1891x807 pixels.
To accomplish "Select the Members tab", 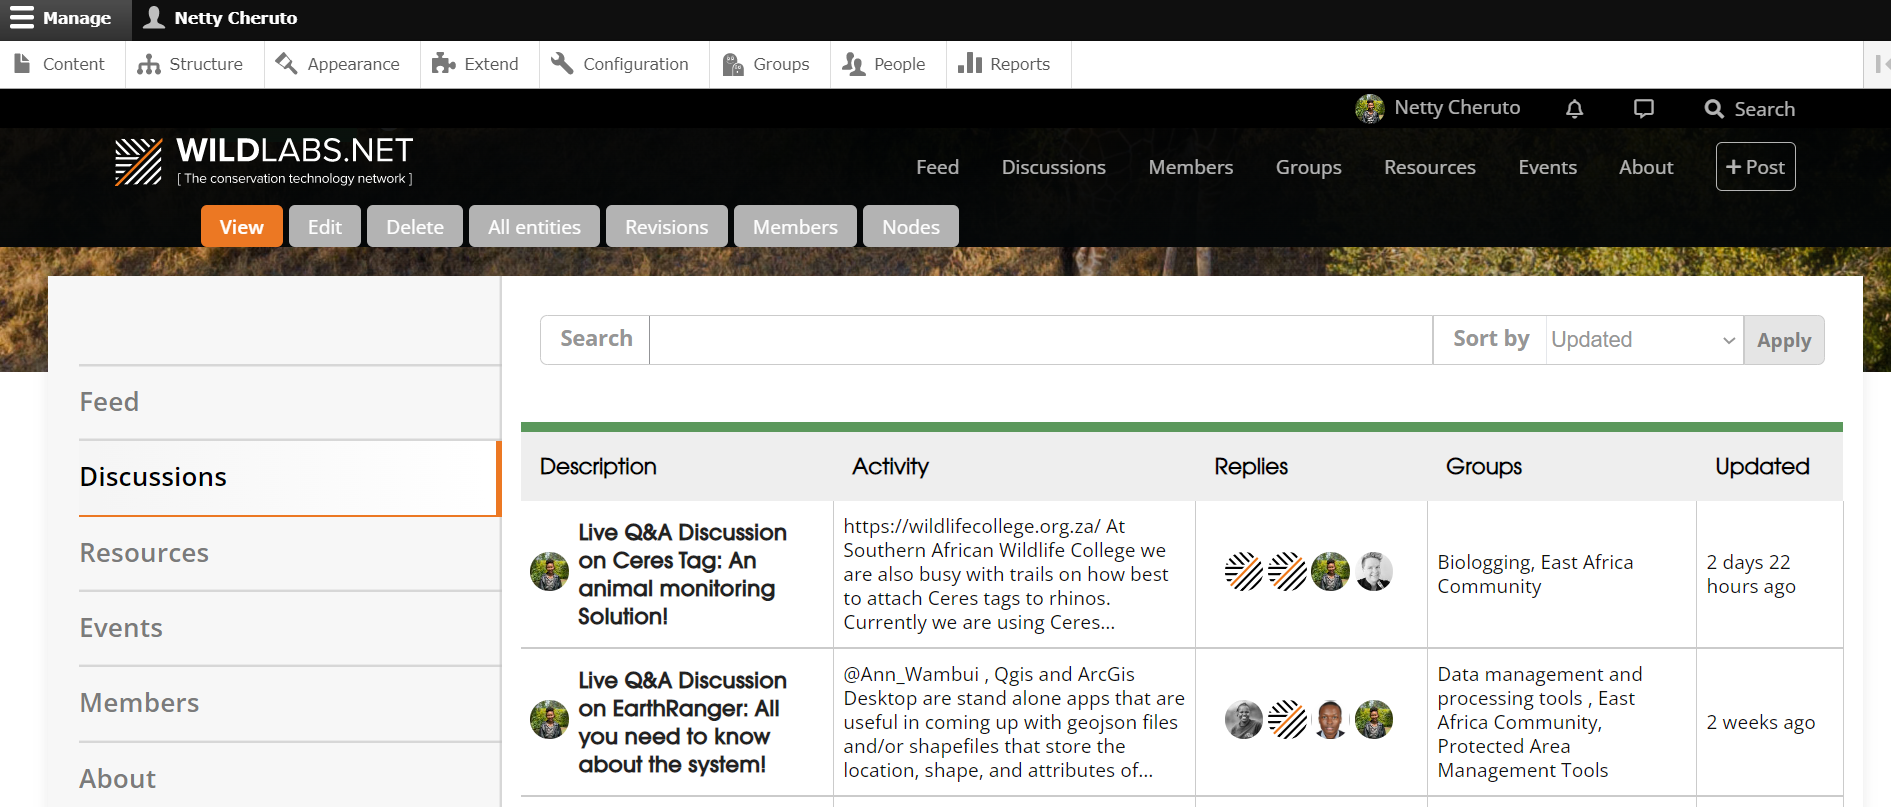I will [x=795, y=226].
